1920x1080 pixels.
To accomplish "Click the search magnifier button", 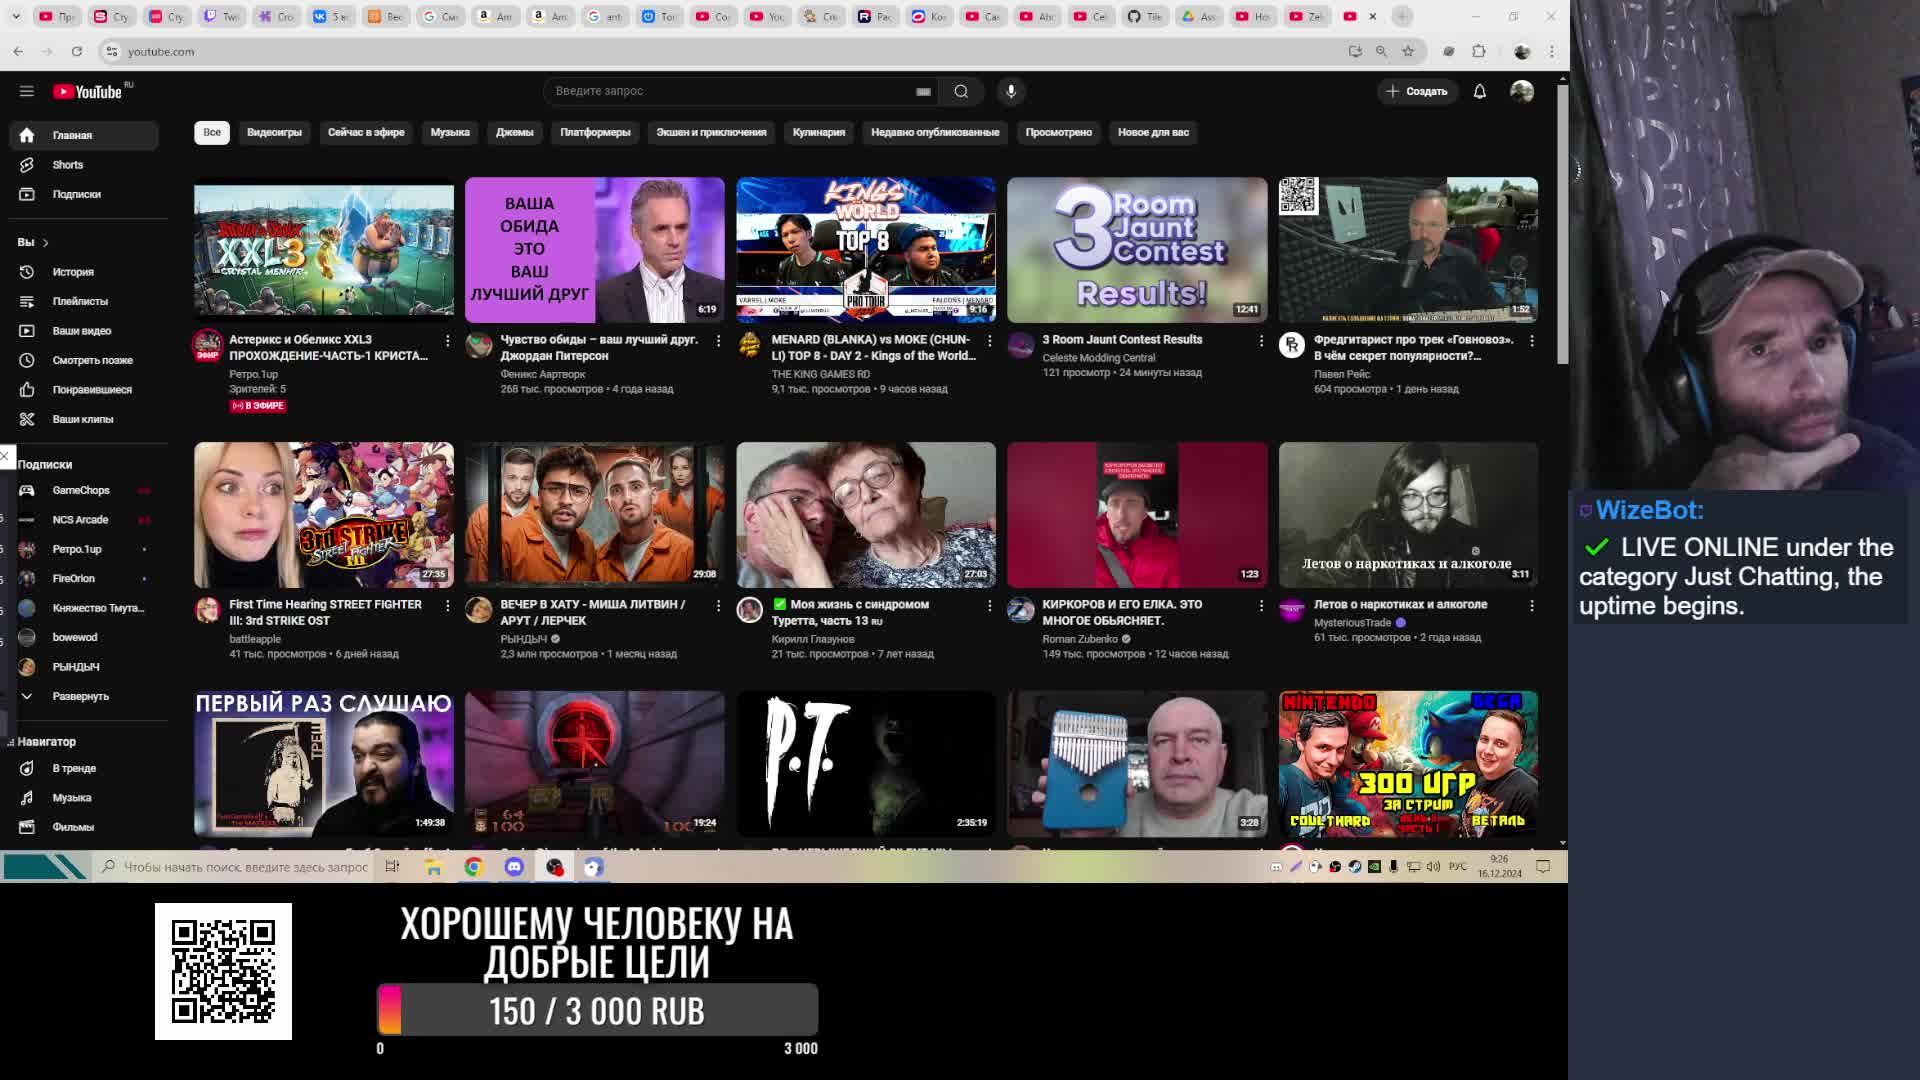I will point(961,91).
